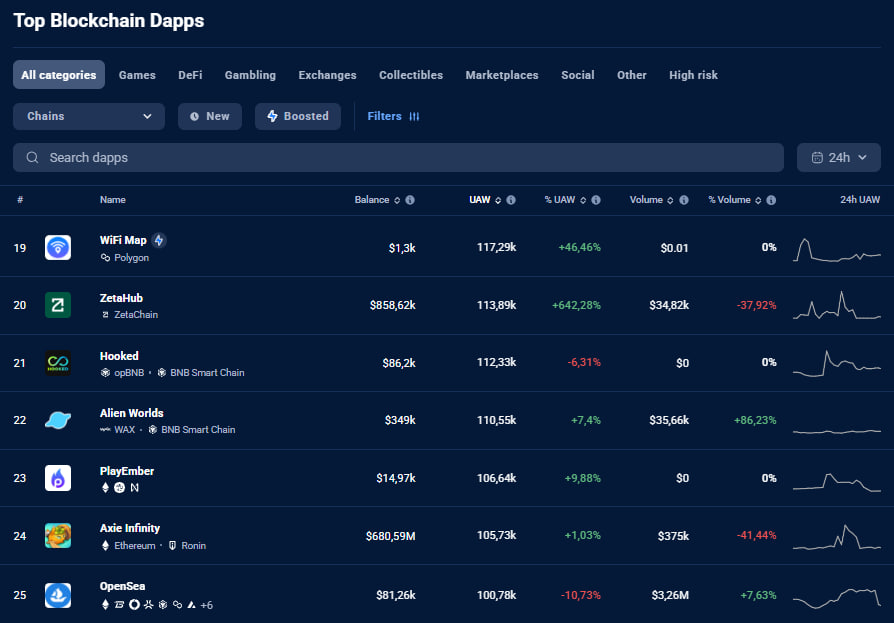894x623 pixels.
Task: Open the Hooked dapp name link
Action: point(119,356)
